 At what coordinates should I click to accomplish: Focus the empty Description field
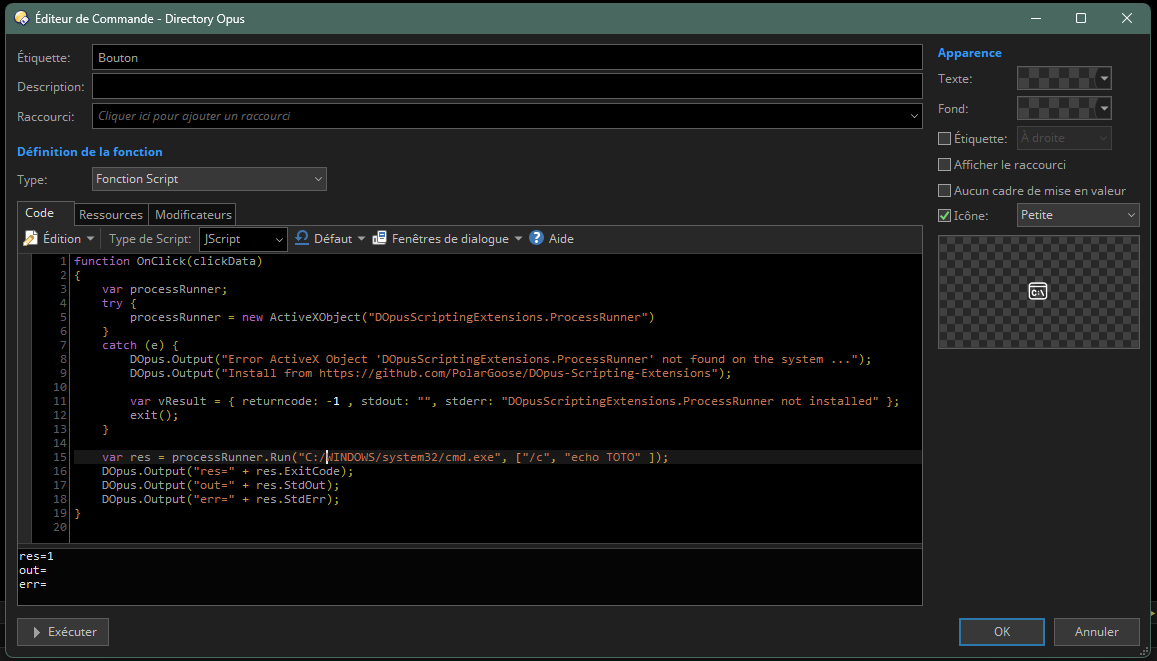[507, 86]
